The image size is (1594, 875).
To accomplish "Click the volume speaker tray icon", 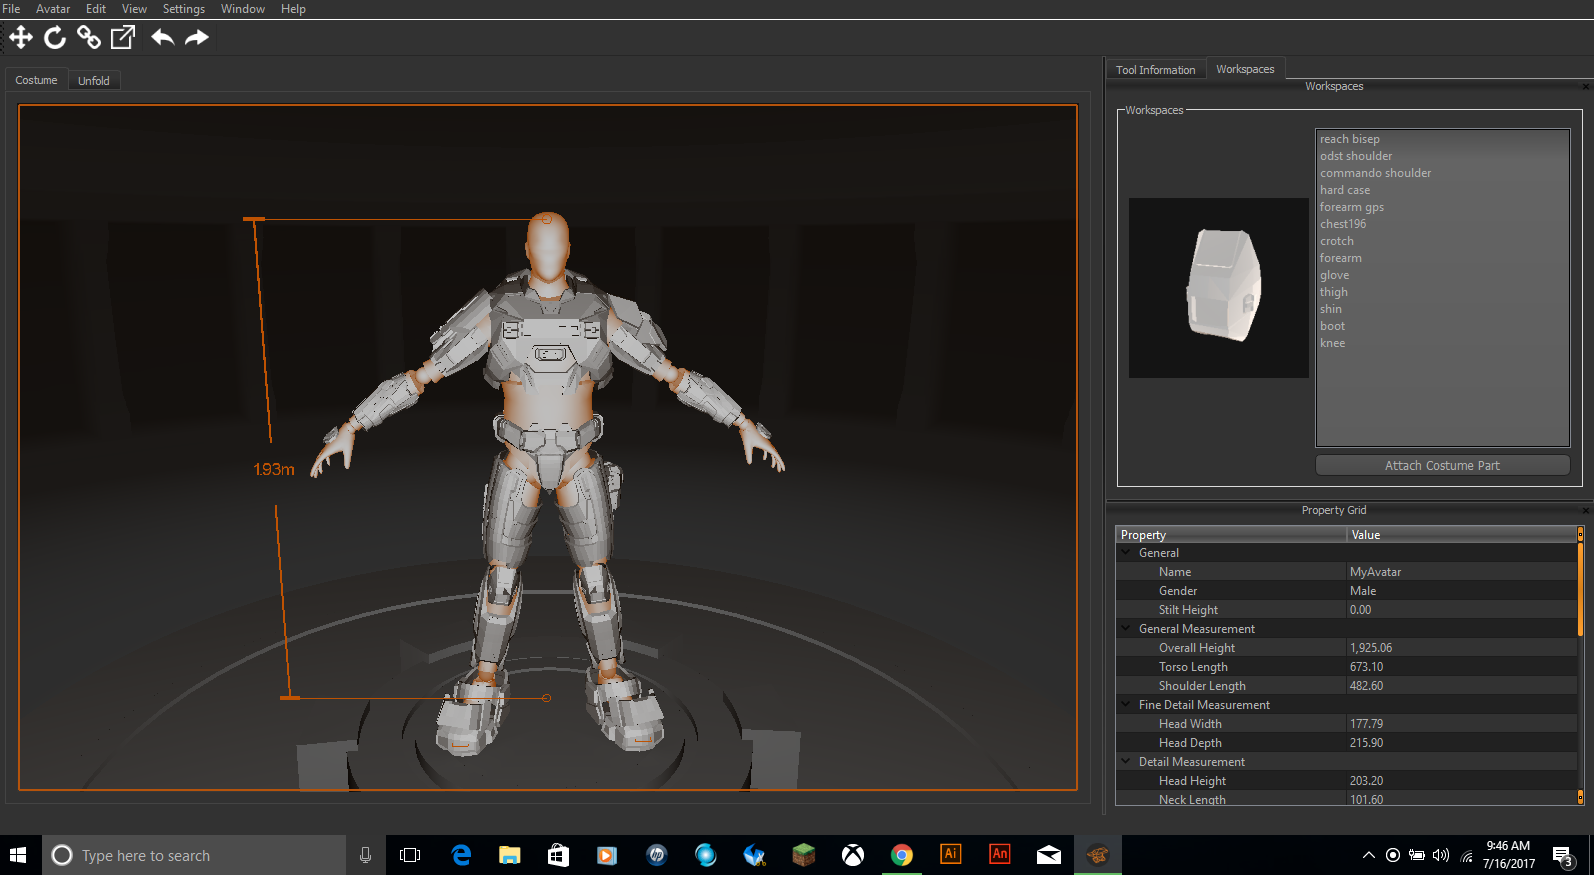I will point(1441,855).
